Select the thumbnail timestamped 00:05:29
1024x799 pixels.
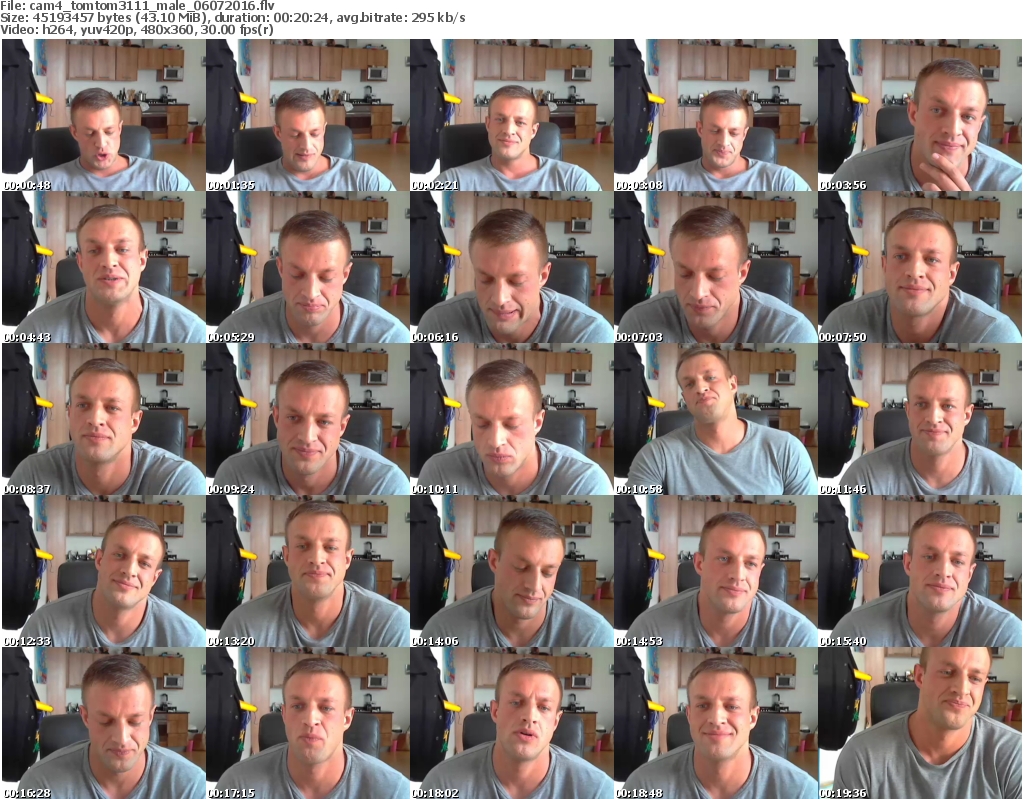point(308,267)
